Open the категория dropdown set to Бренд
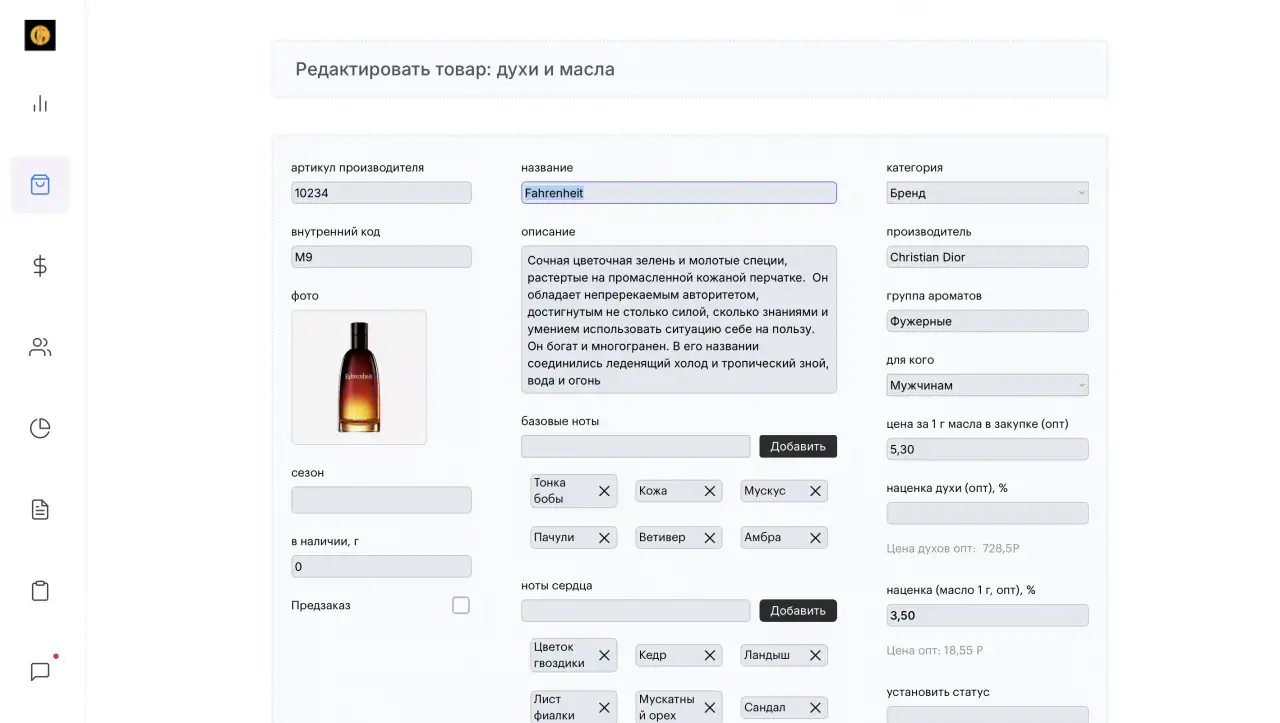The height and width of the screenshot is (723, 1280). 987,193
